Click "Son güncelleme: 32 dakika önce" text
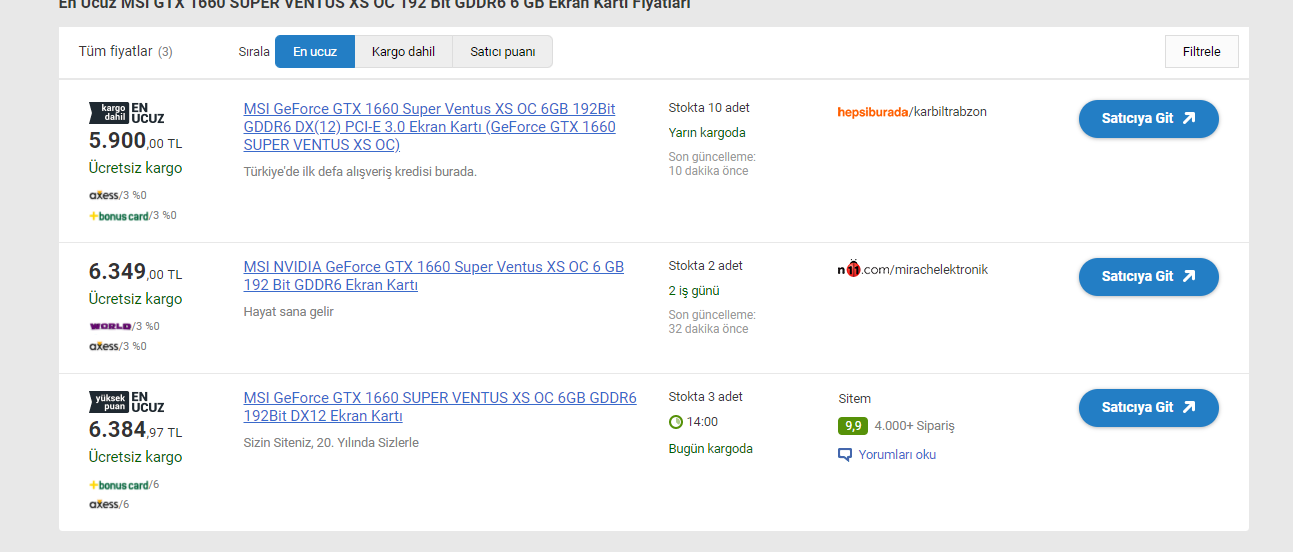1293x552 pixels. tap(712, 322)
